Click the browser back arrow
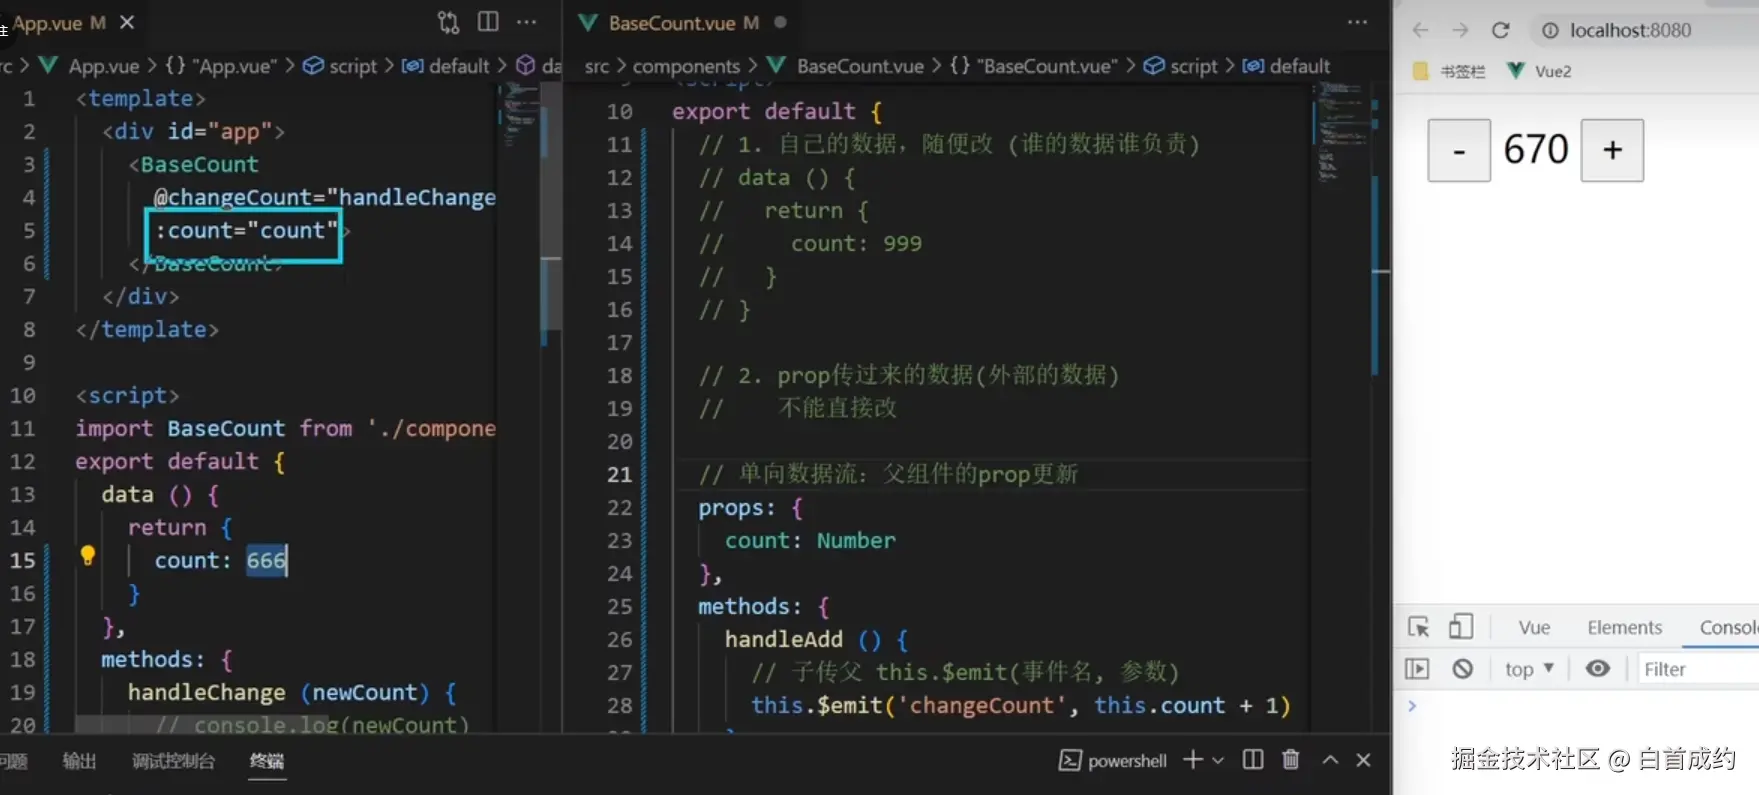Image resolution: width=1759 pixels, height=795 pixels. [x=1420, y=30]
